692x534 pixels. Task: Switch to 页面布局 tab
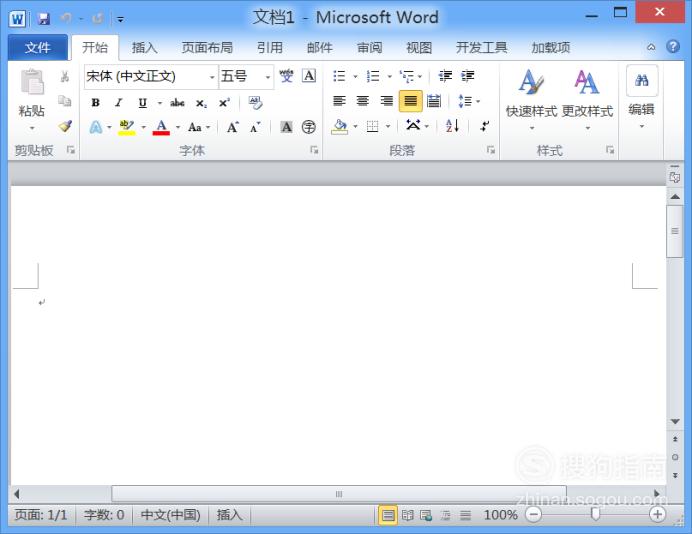pos(207,47)
